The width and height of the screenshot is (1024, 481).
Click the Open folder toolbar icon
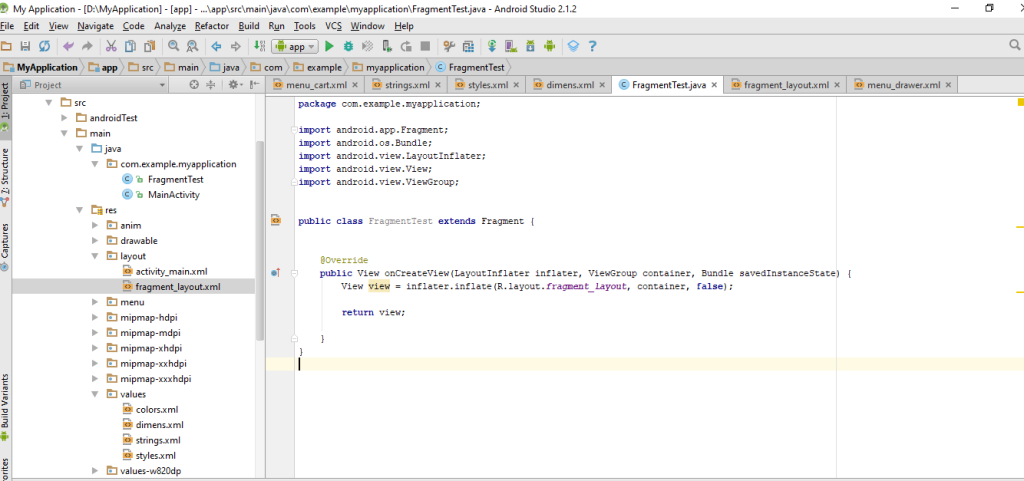point(7,46)
